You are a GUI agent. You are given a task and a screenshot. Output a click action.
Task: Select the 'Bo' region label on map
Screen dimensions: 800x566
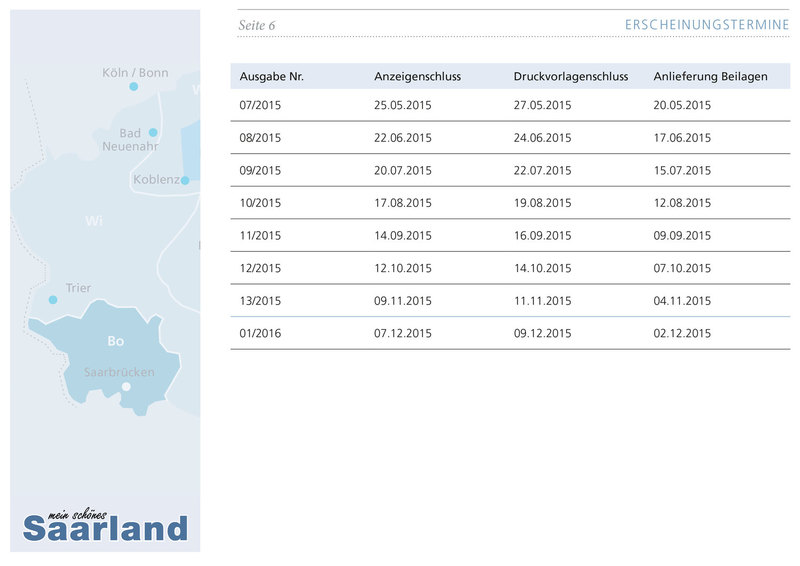tap(116, 341)
